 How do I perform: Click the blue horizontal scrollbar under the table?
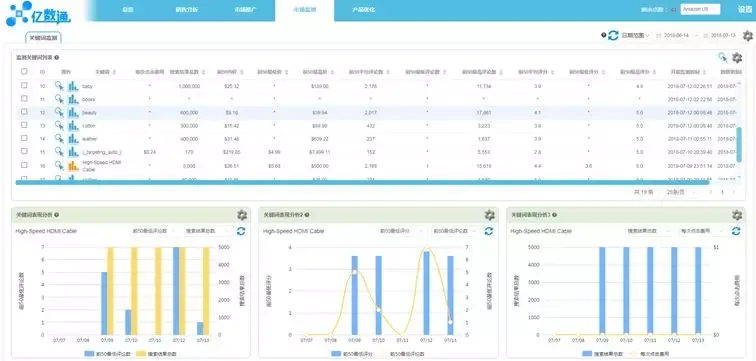tap(362, 183)
